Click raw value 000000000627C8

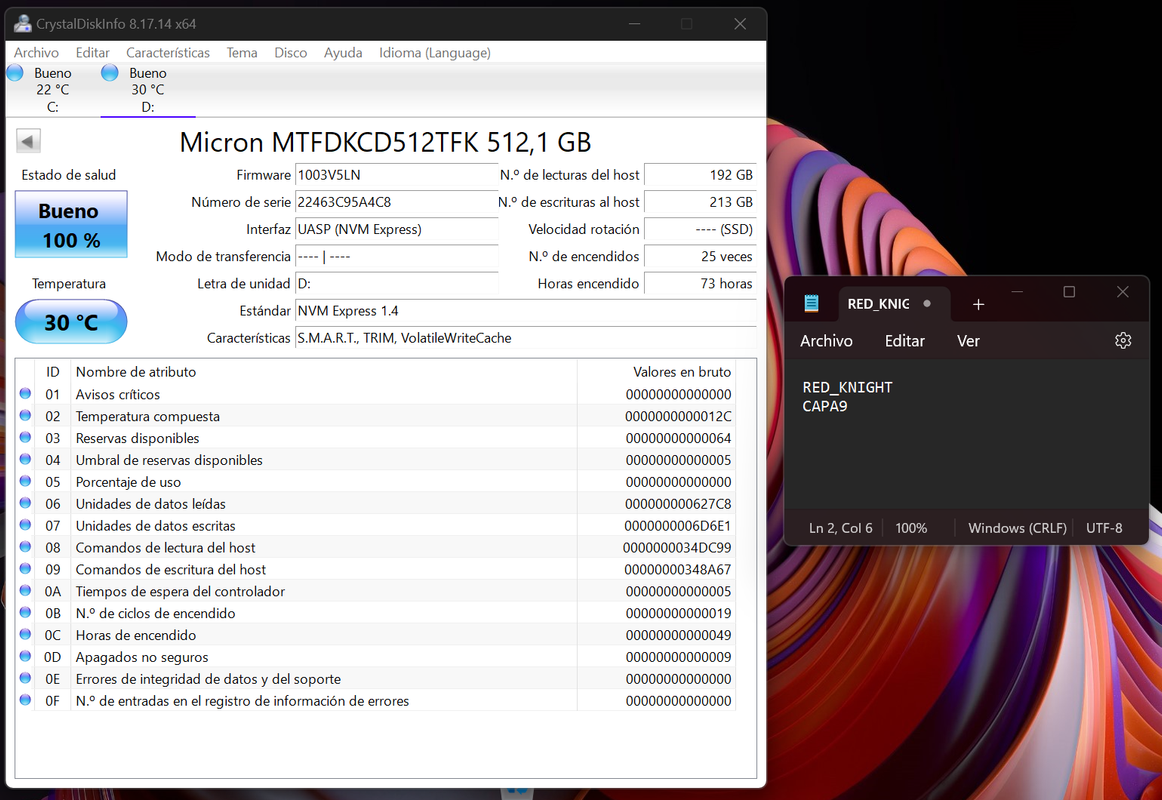point(678,504)
